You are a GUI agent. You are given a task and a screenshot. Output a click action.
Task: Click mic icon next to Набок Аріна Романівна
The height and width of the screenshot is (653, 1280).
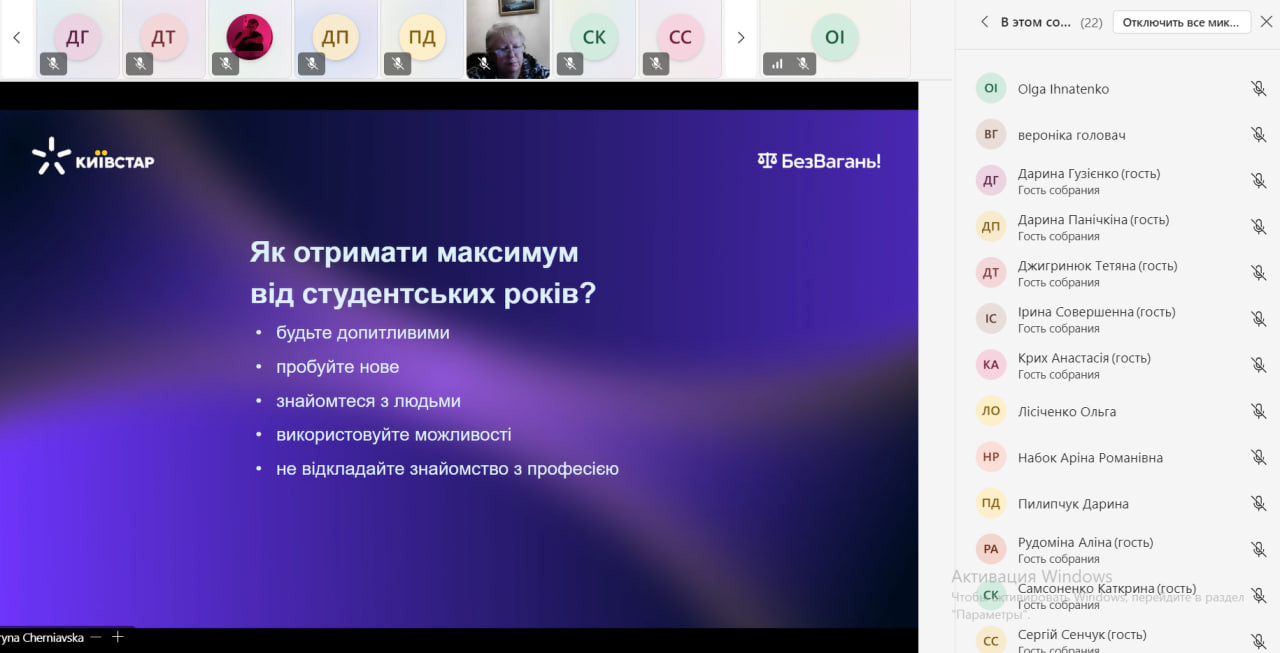(x=1258, y=457)
